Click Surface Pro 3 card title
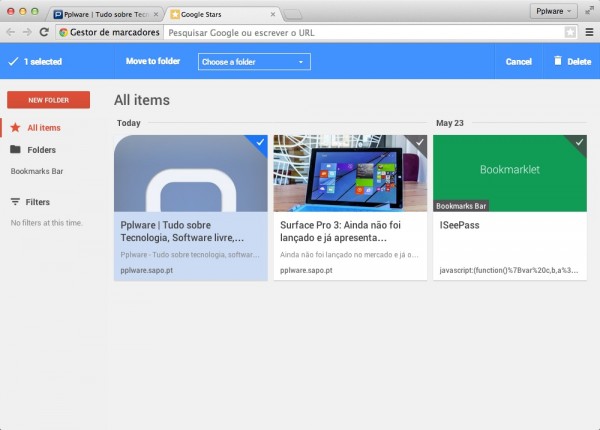 340,231
